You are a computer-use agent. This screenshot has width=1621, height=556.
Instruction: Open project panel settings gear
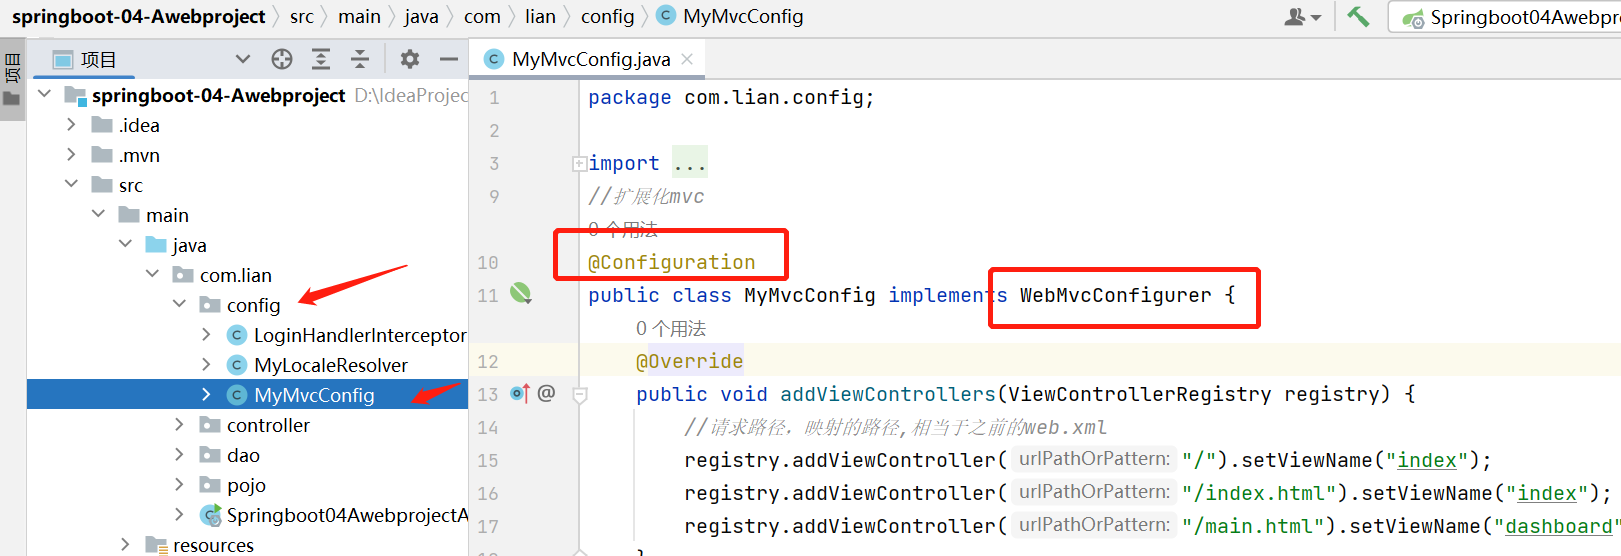tap(409, 60)
